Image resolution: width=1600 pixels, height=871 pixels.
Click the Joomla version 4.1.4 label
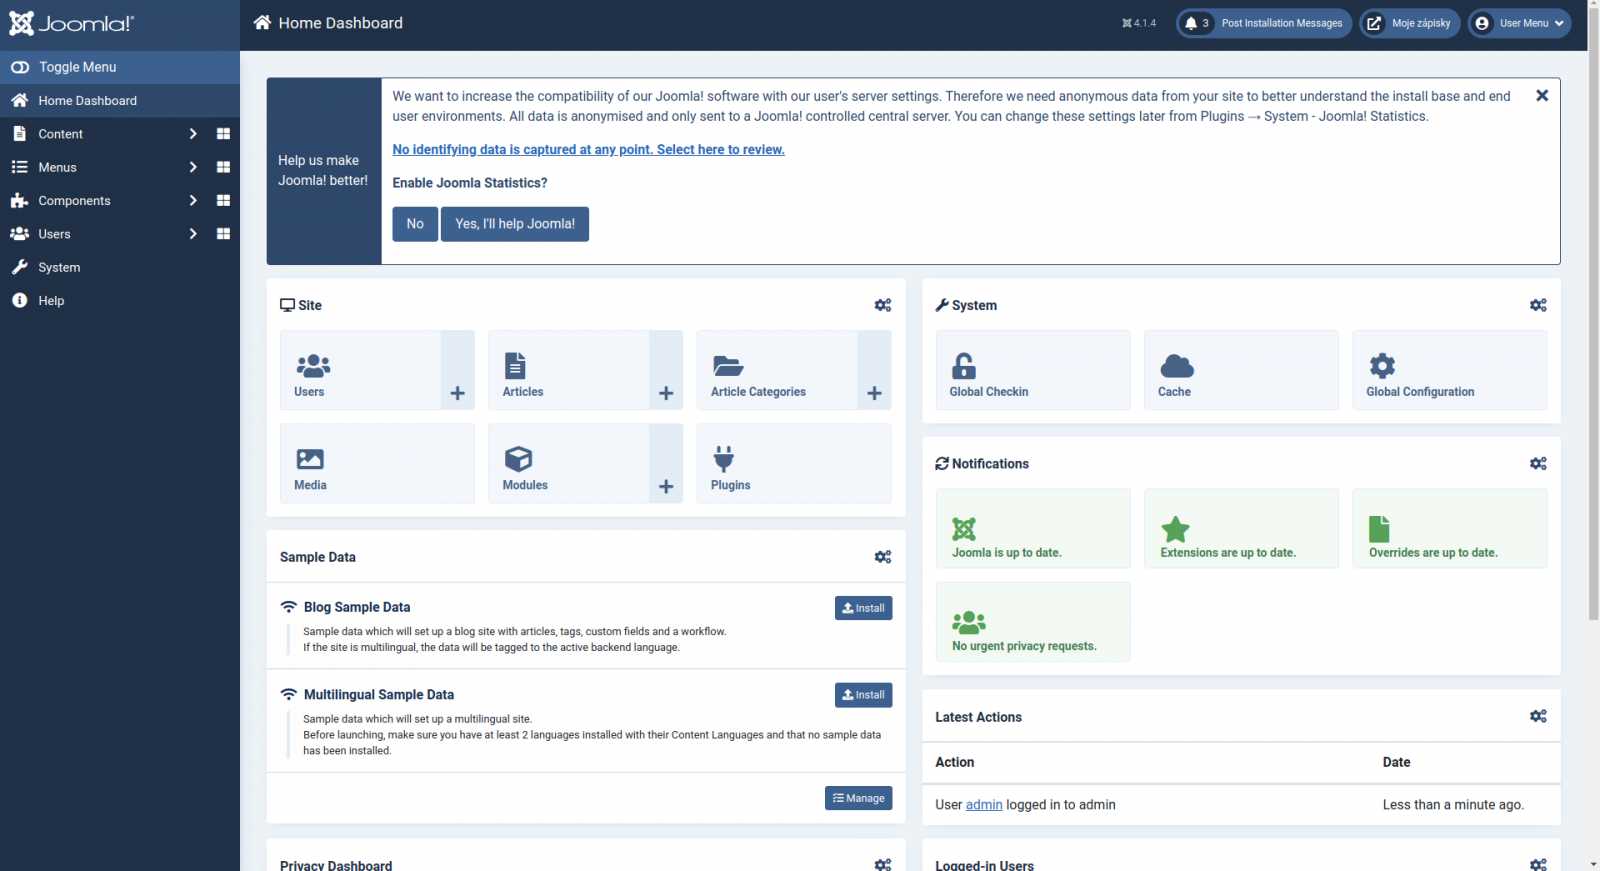pos(1139,23)
